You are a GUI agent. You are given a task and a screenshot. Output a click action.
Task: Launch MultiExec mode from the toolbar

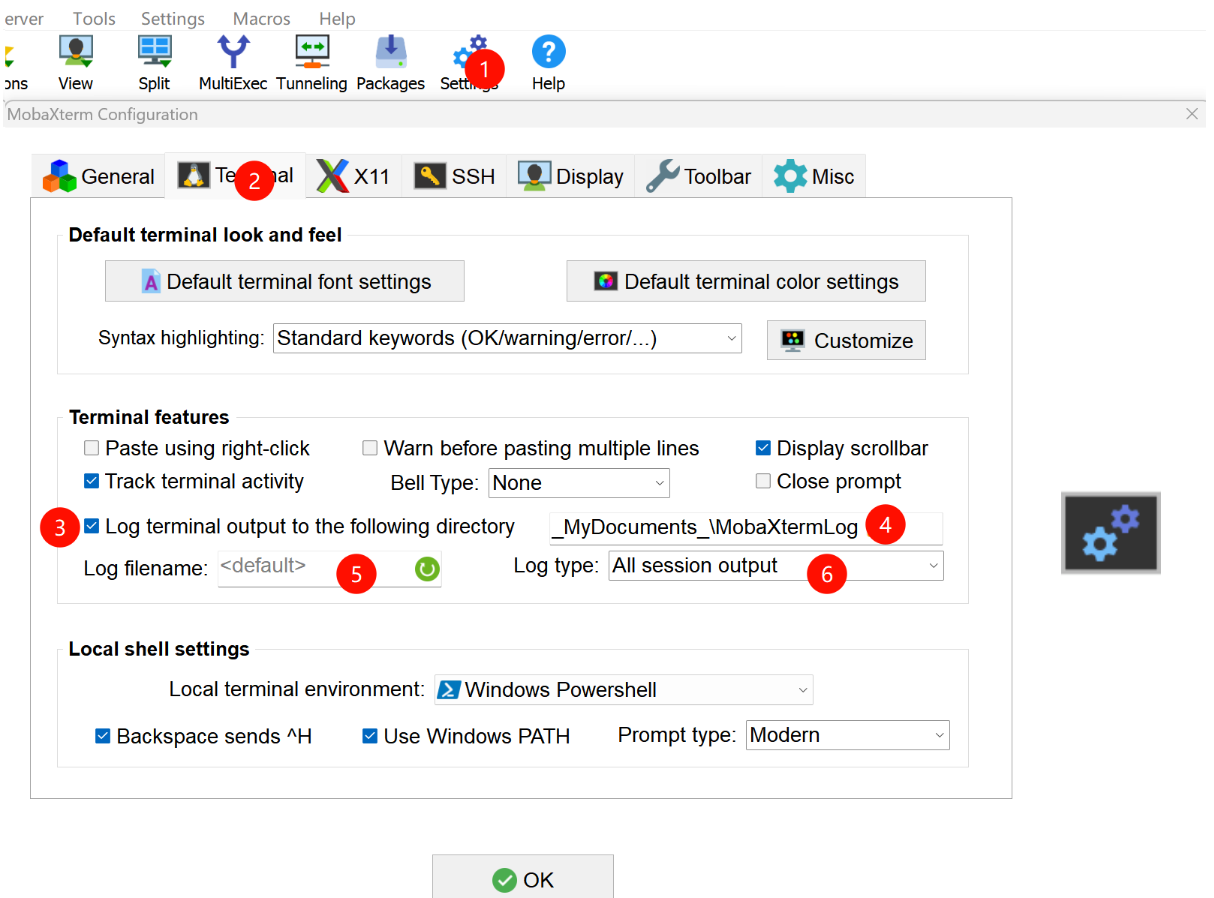pos(233,63)
